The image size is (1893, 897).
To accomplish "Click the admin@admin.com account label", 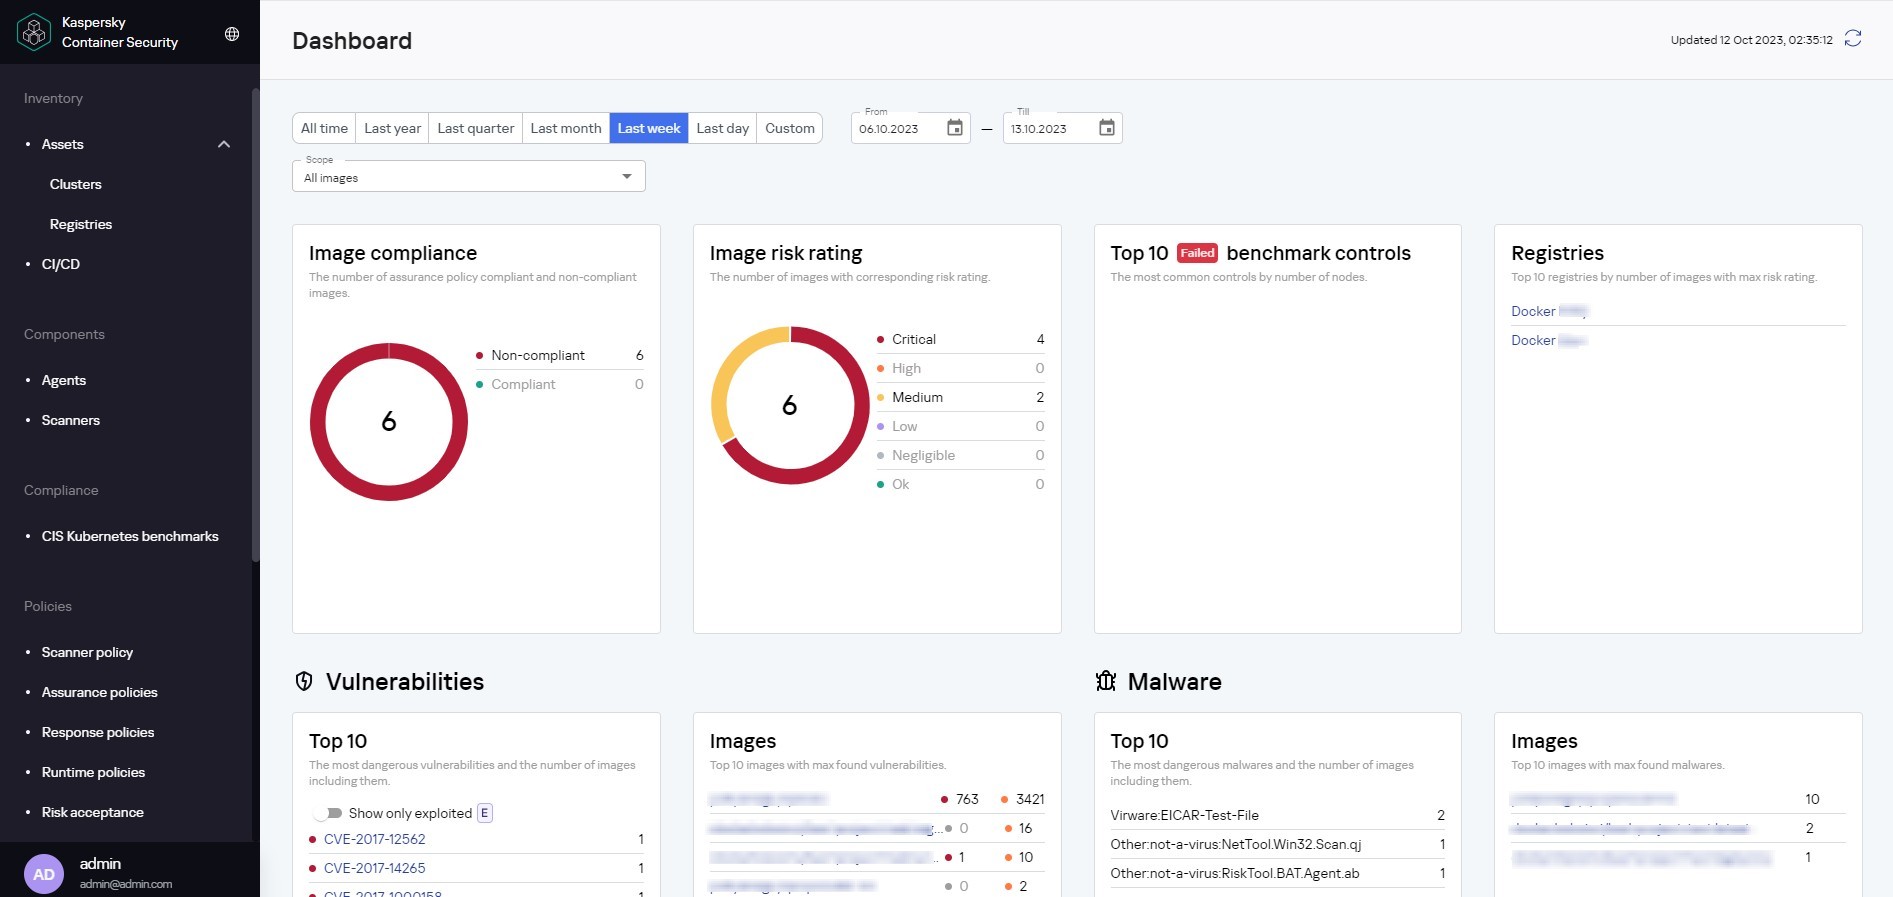I will 126,884.
